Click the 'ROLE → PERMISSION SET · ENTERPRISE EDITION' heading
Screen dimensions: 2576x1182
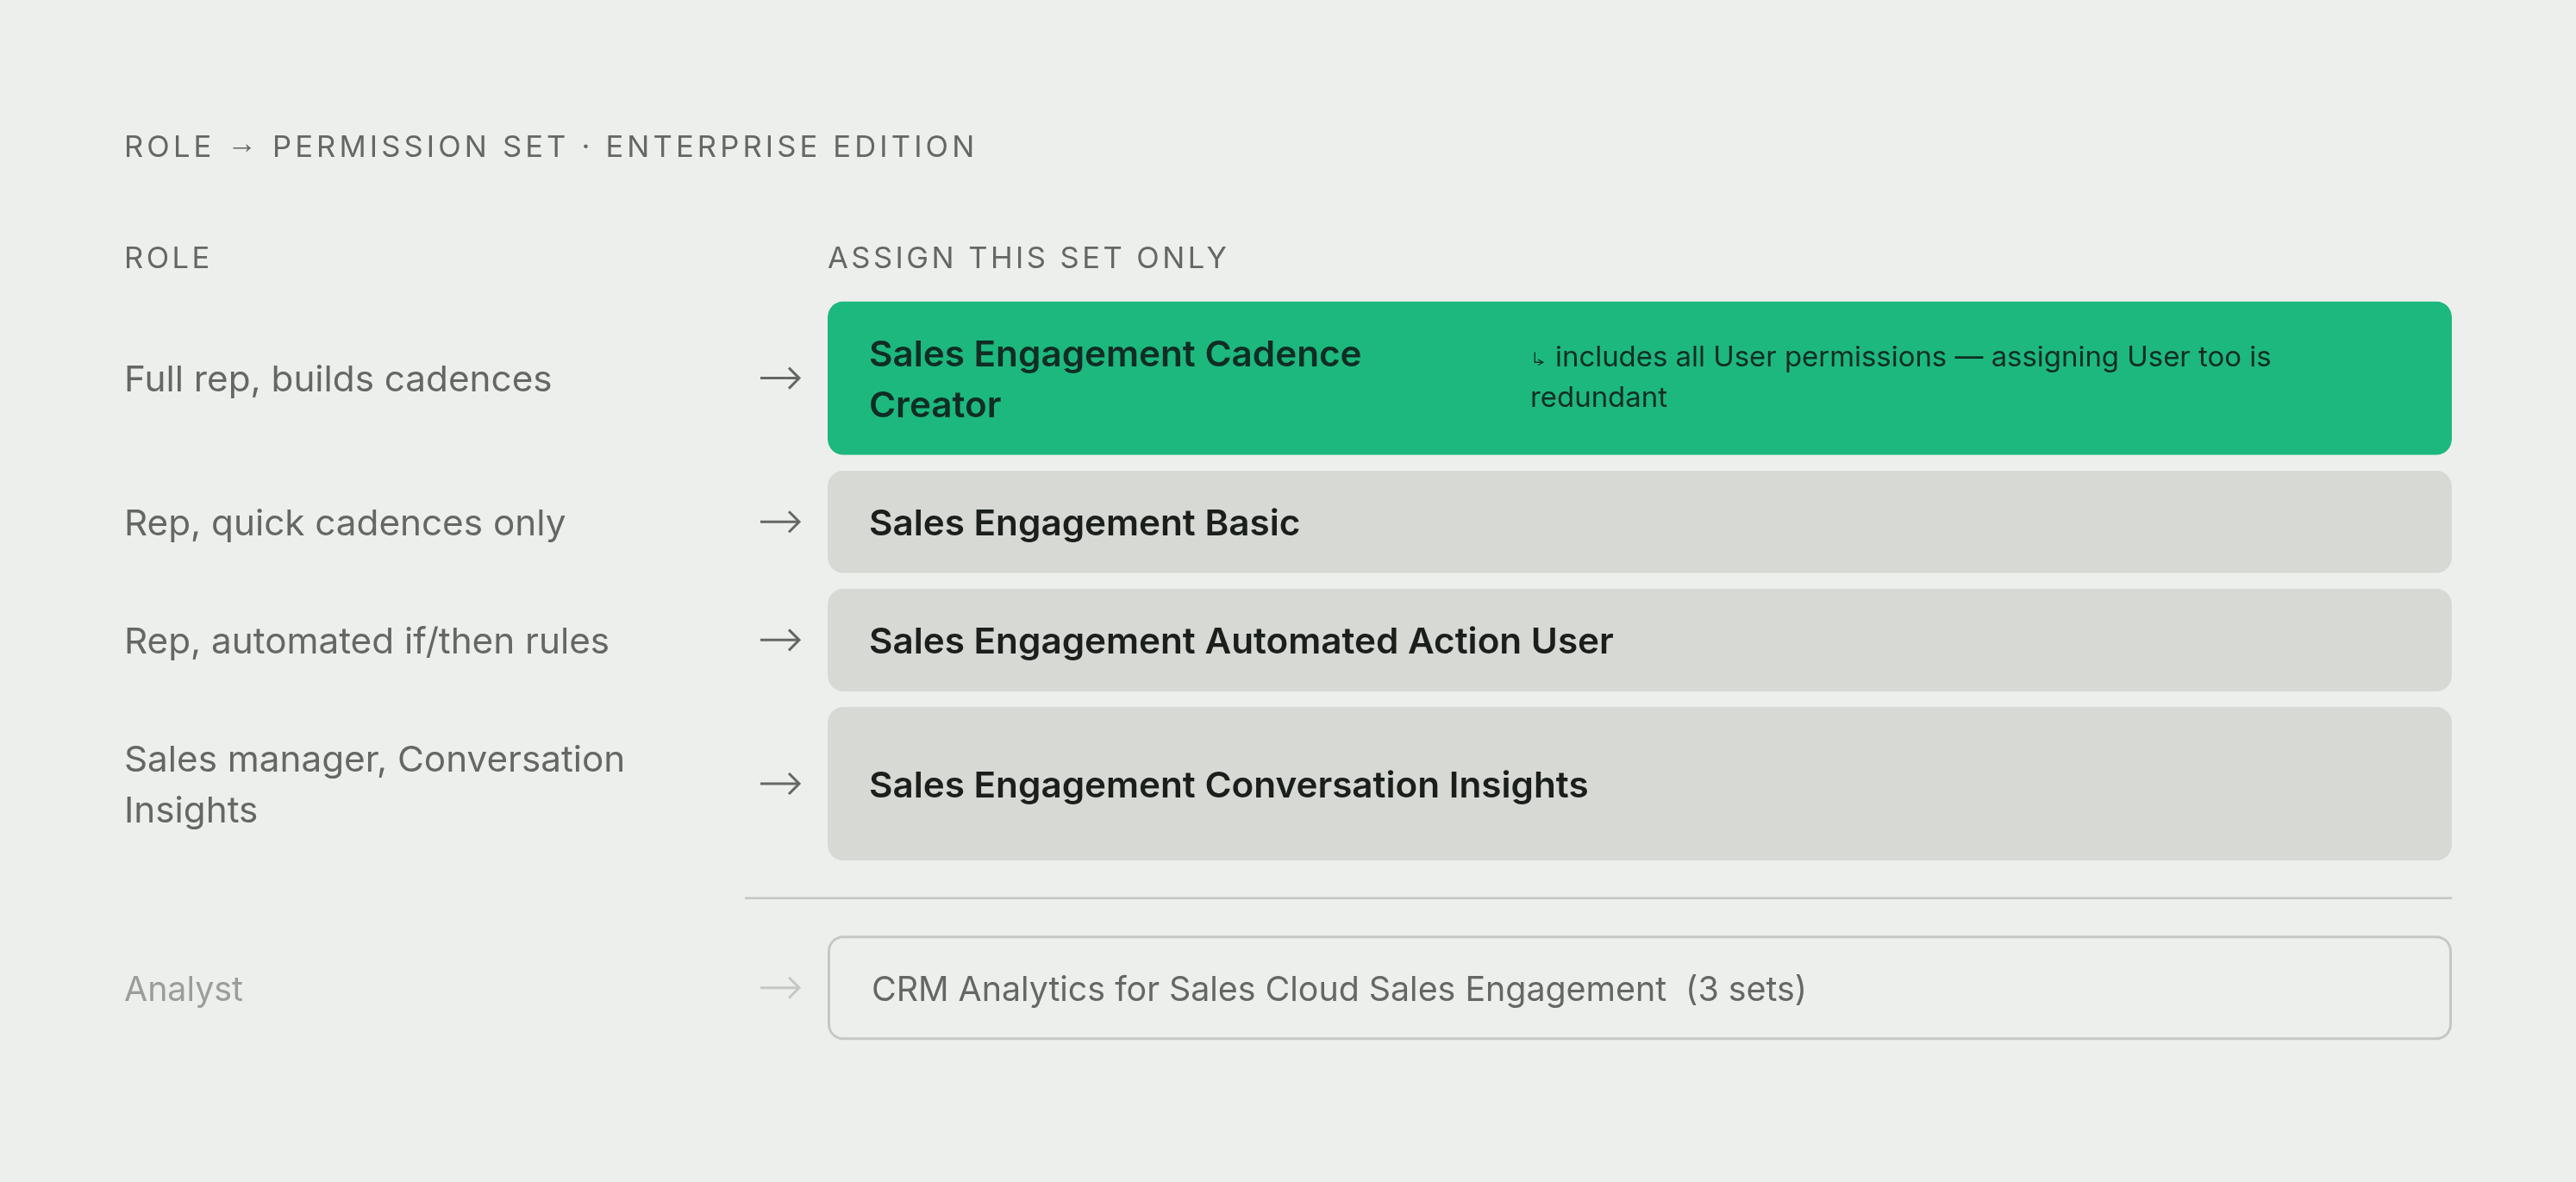point(550,147)
